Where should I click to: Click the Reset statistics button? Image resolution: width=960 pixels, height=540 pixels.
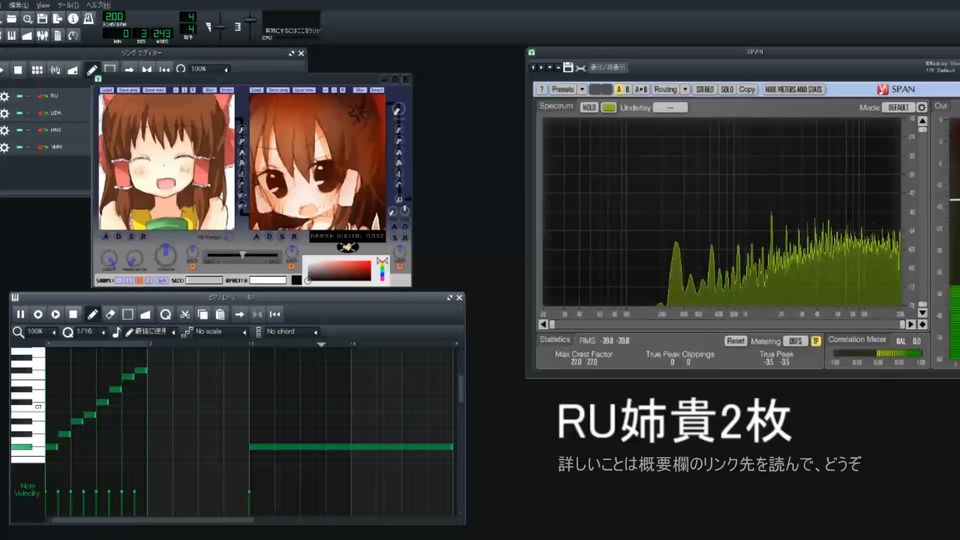pyautogui.click(x=735, y=341)
